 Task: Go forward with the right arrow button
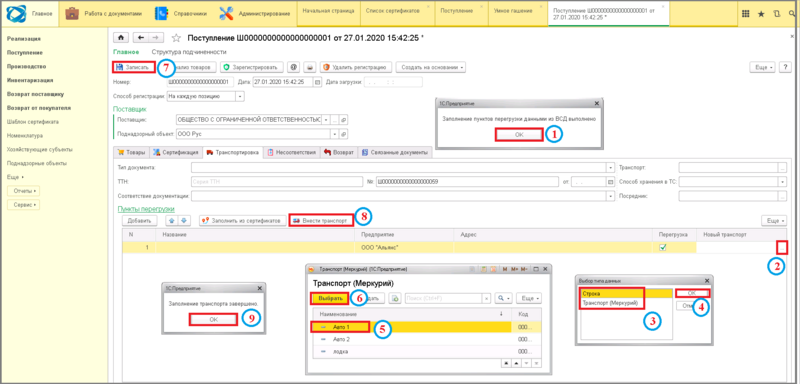[x=156, y=38]
